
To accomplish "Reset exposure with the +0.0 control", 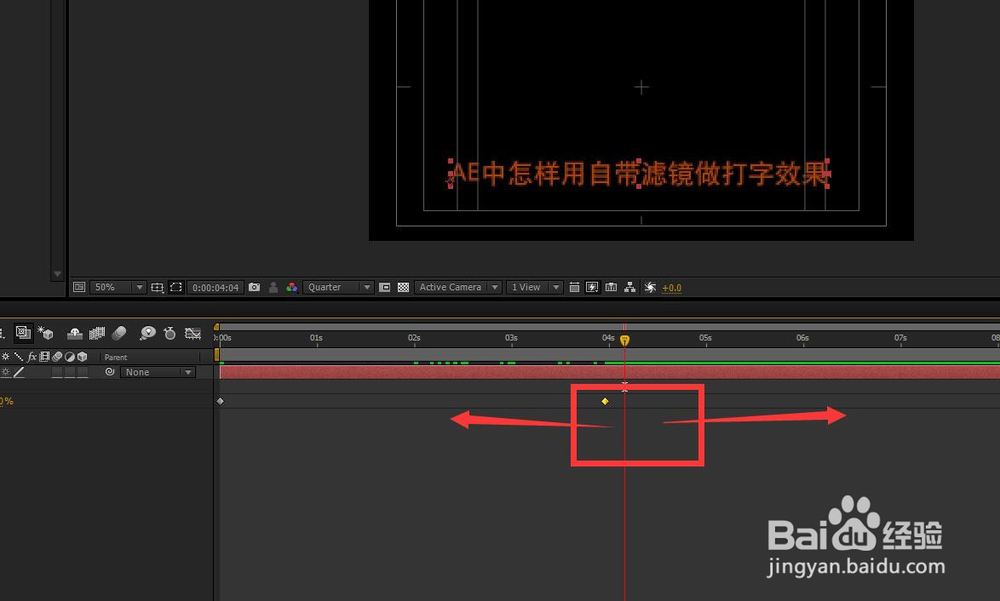I will coord(671,287).
